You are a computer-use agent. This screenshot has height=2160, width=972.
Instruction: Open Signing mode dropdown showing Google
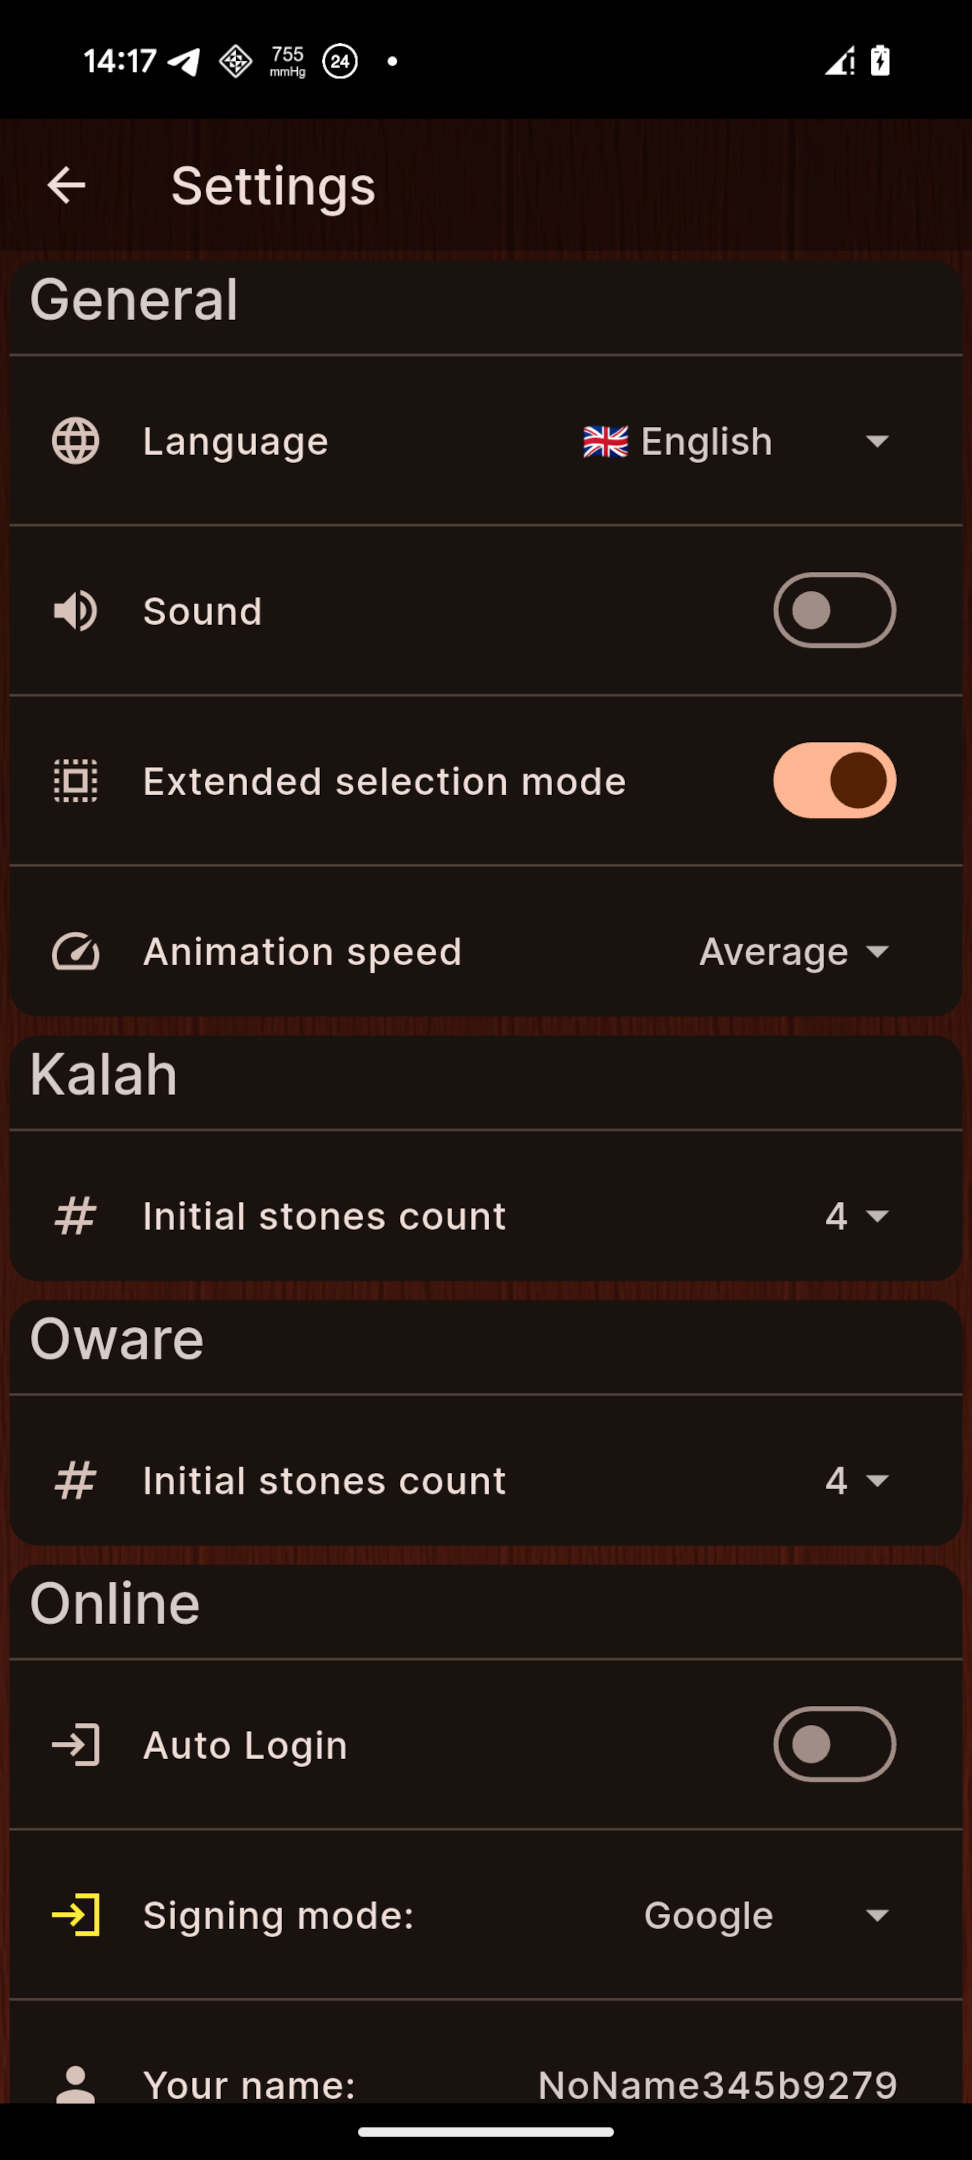[766, 1915]
